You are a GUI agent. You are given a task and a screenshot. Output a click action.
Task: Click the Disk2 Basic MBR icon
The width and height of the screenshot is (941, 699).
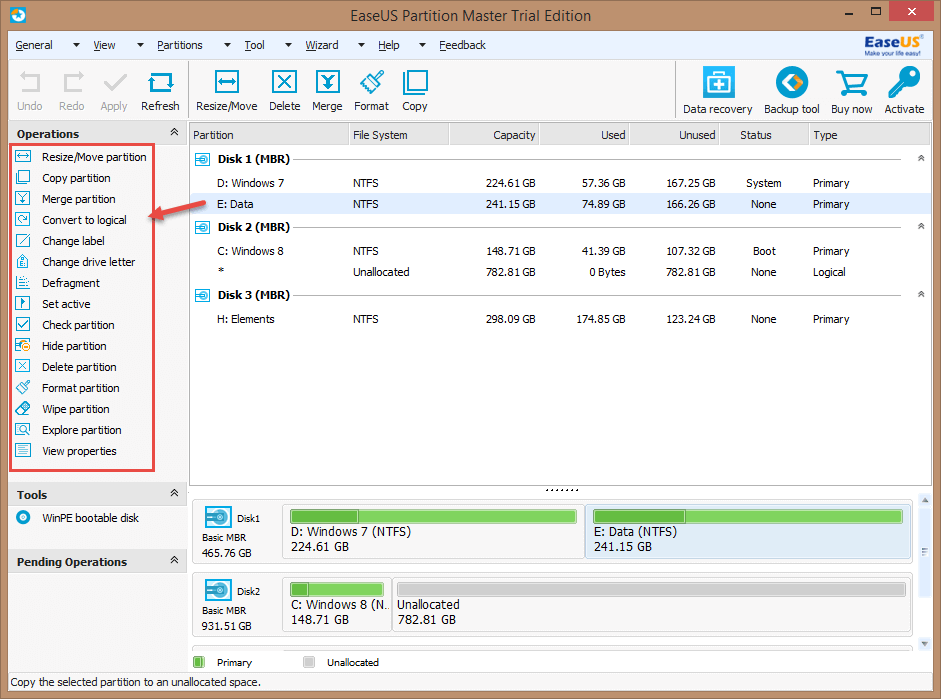pos(218,590)
